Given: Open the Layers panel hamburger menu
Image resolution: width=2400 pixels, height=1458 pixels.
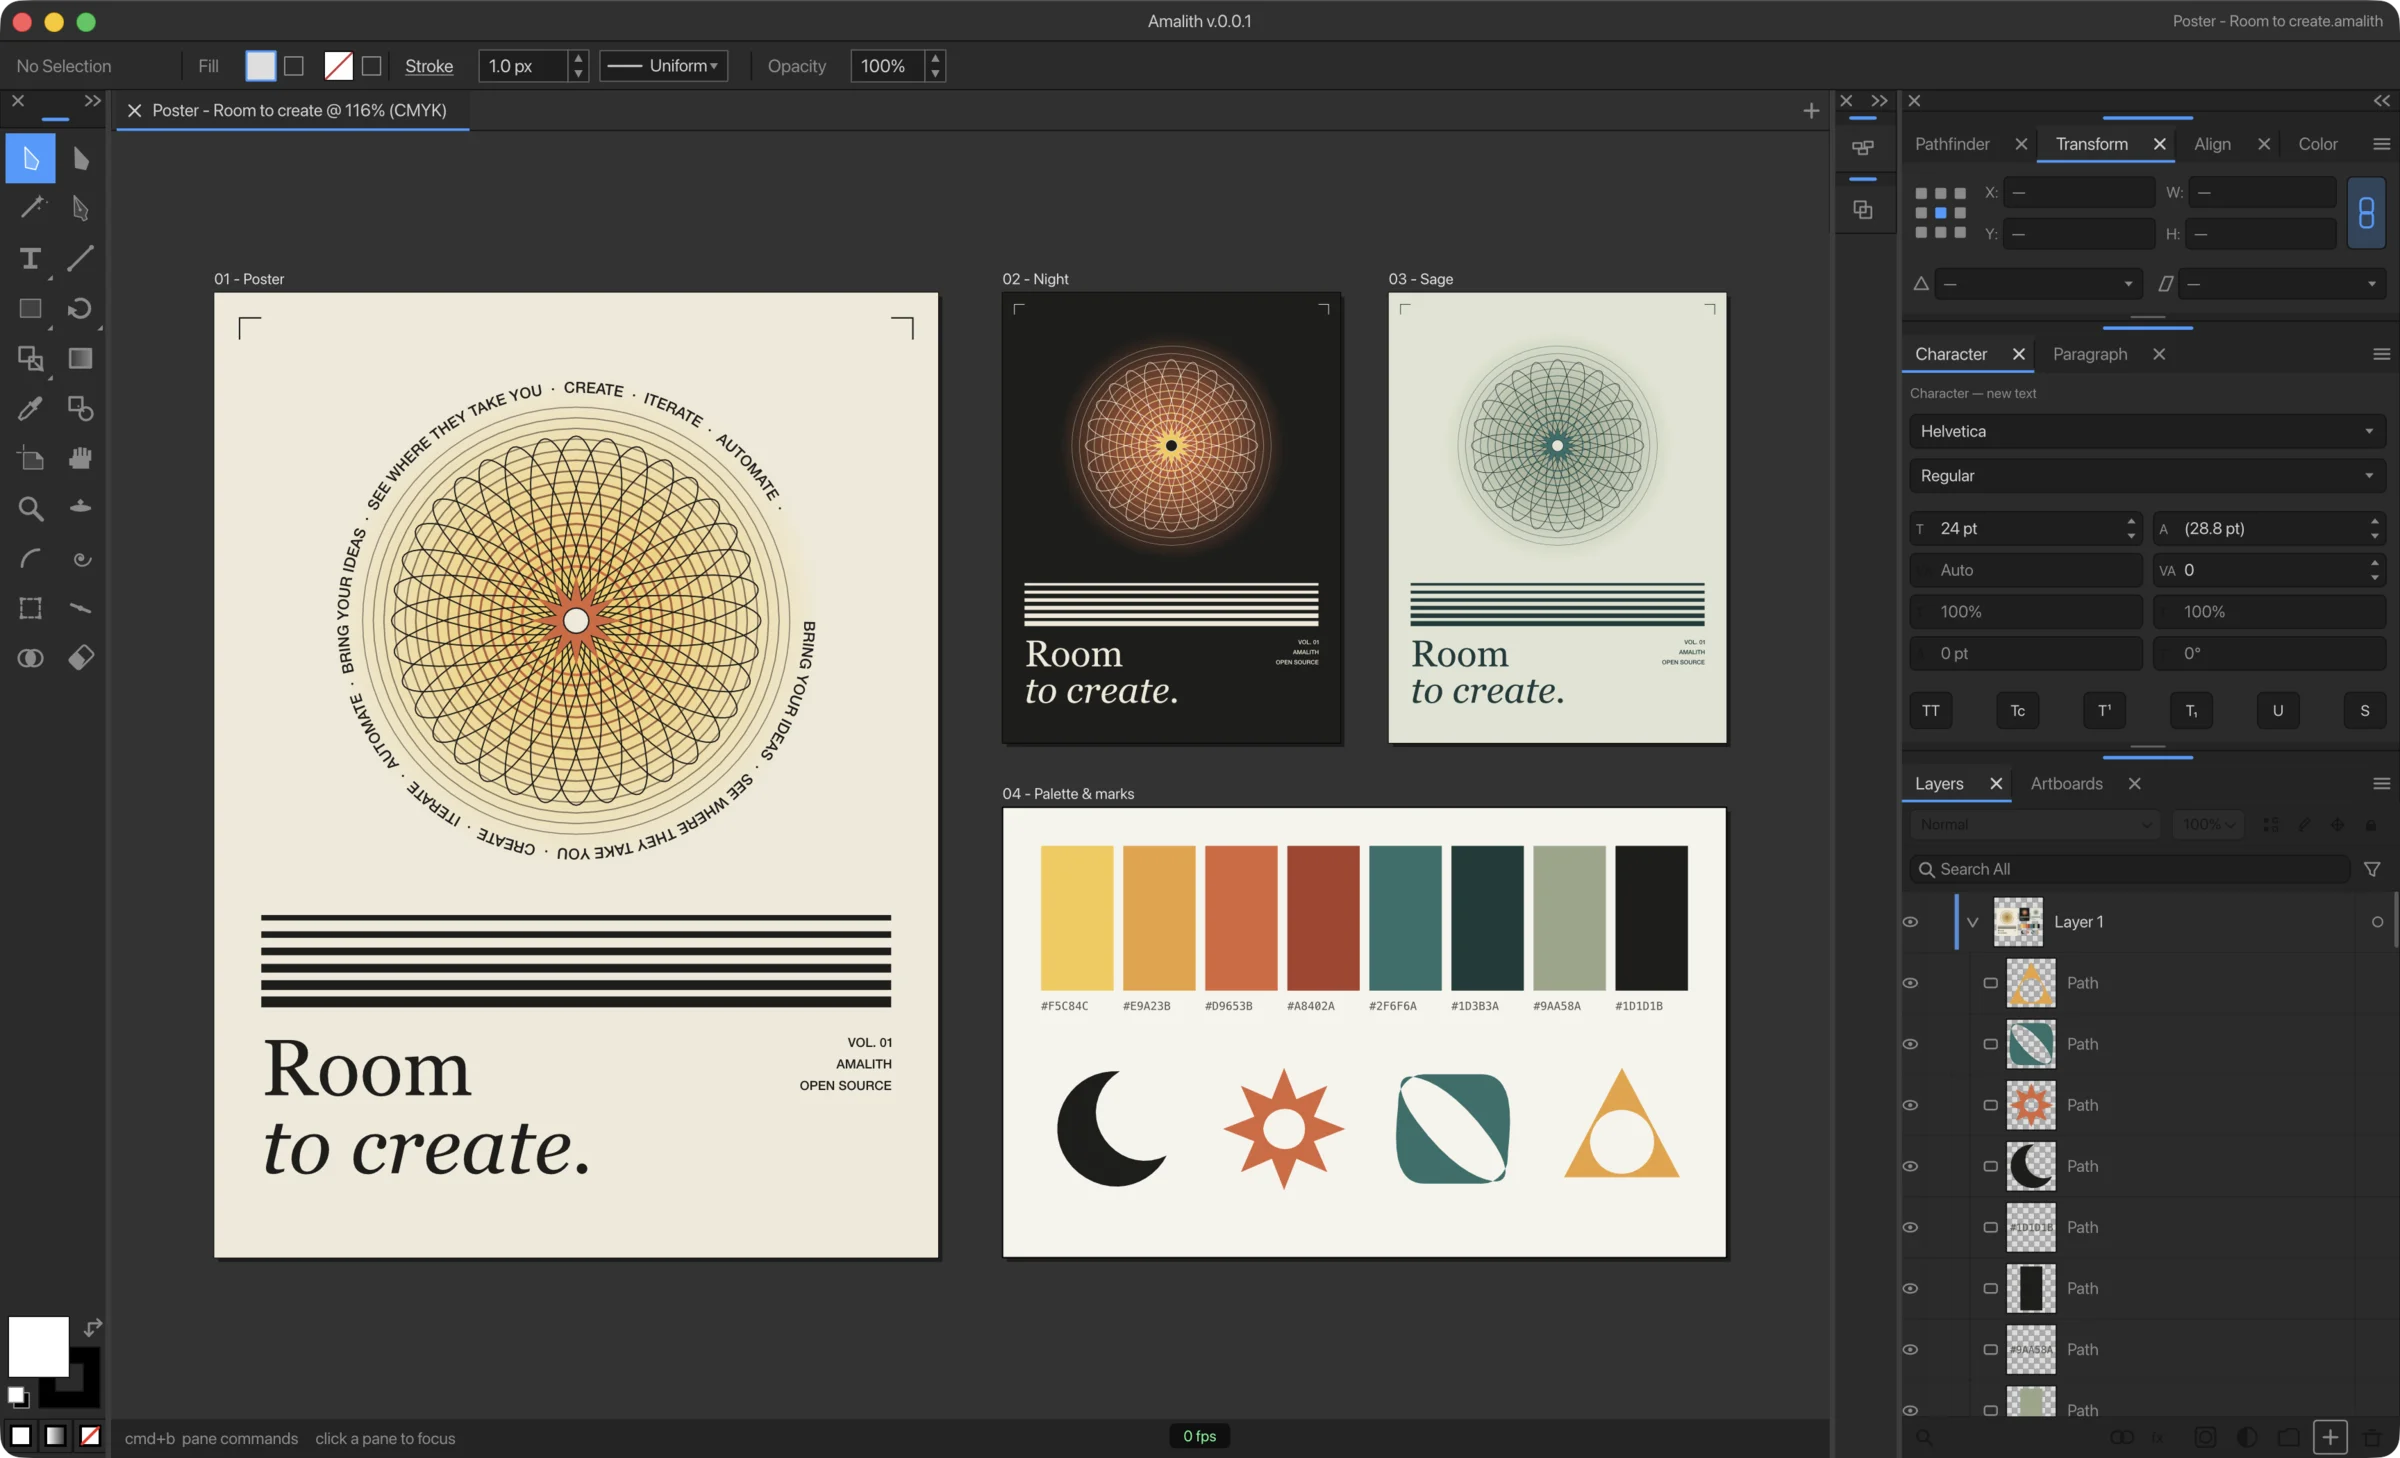Looking at the screenshot, I should coord(2381,784).
